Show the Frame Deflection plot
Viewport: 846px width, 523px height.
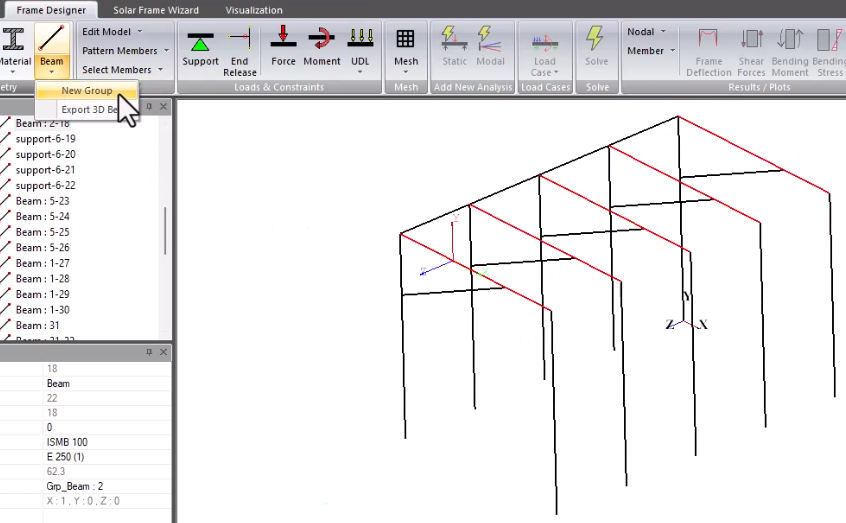[708, 52]
